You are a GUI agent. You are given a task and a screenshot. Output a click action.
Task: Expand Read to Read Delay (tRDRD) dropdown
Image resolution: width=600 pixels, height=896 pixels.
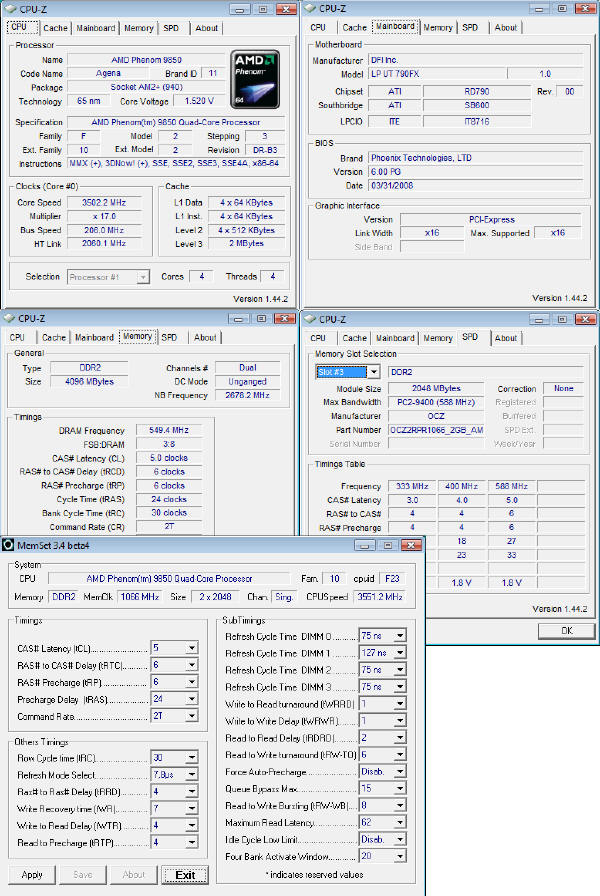[400, 738]
